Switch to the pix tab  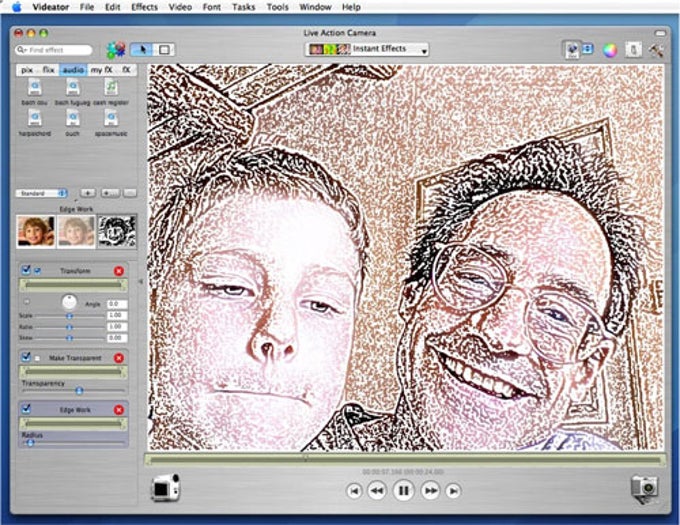(x=27, y=70)
